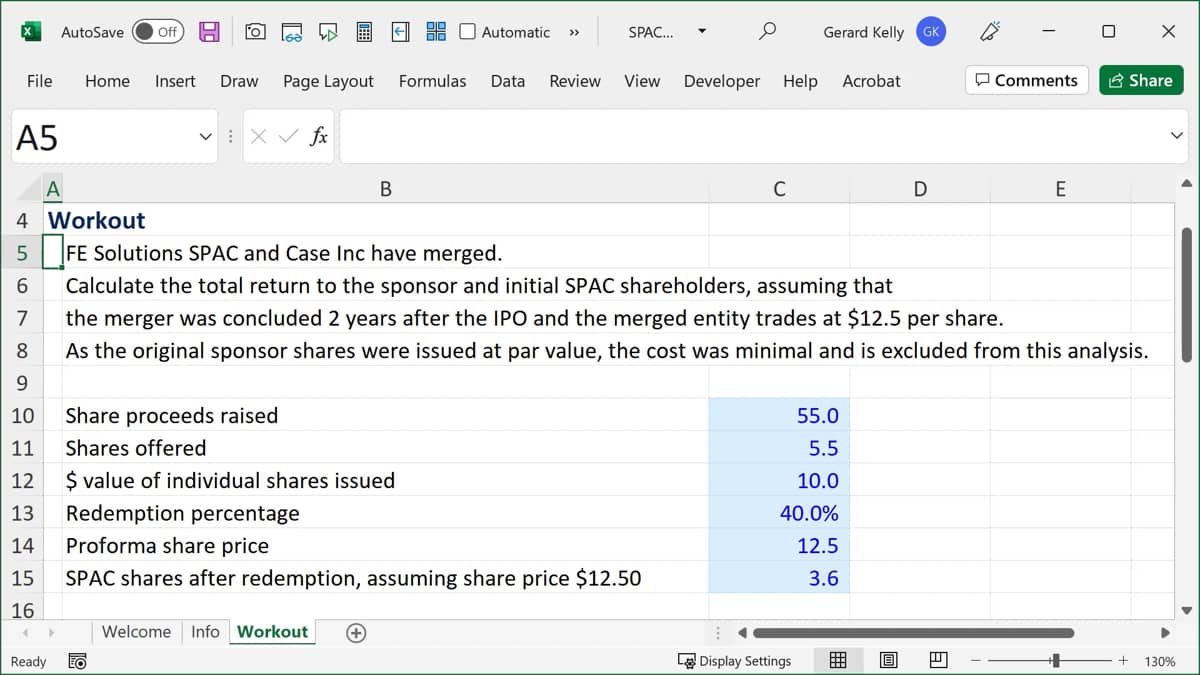Click the macro recording icon in status bar

click(76, 661)
